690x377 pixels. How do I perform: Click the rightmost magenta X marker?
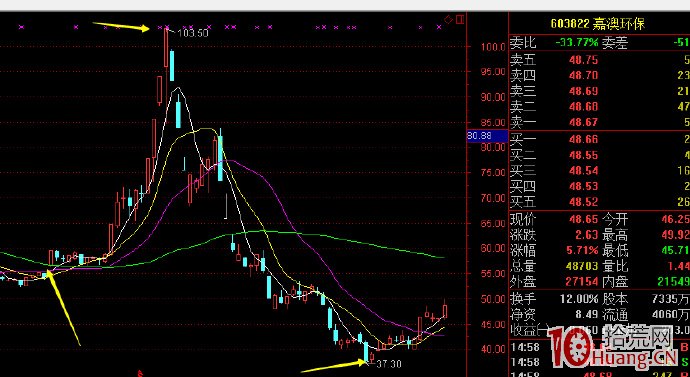pyautogui.click(x=439, y=27)
